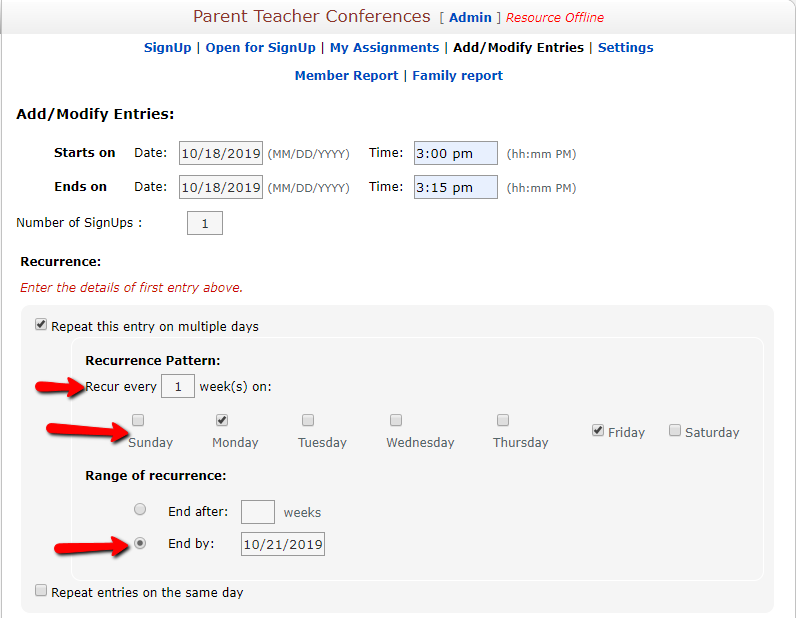Click the Number of SignUps field

205,223
